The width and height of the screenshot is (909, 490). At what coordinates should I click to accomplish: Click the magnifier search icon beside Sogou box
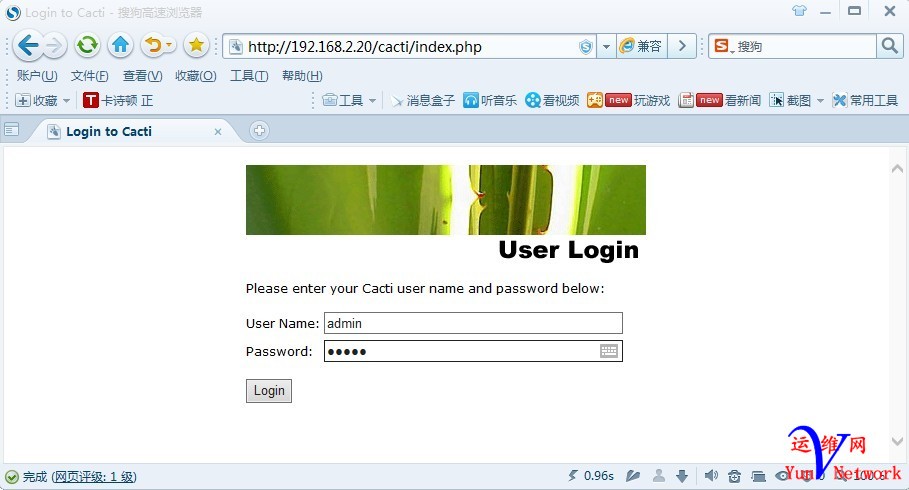[x=890, y=46]
